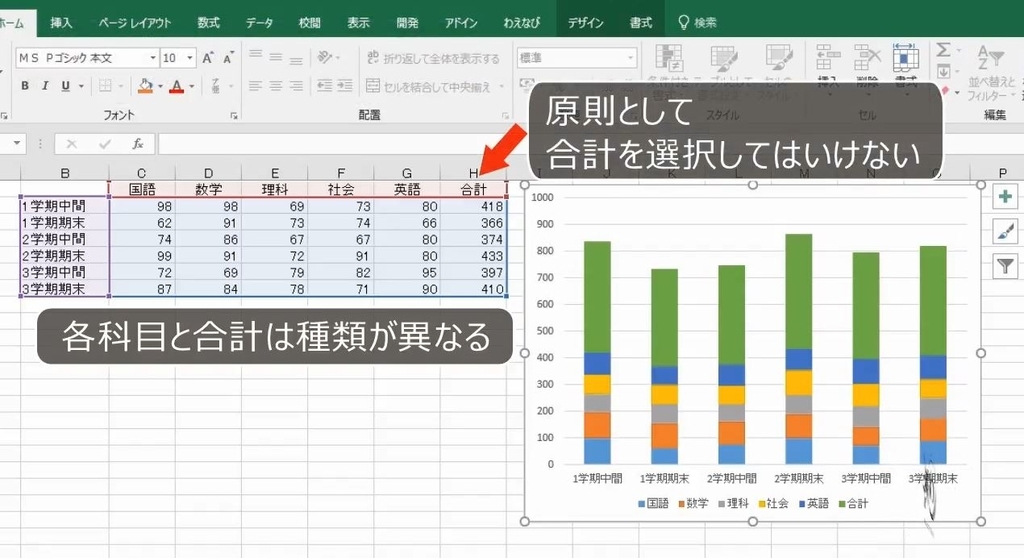Click the 合計 legend entry in chart
The image size is (1024, 558).
[854, 504]
